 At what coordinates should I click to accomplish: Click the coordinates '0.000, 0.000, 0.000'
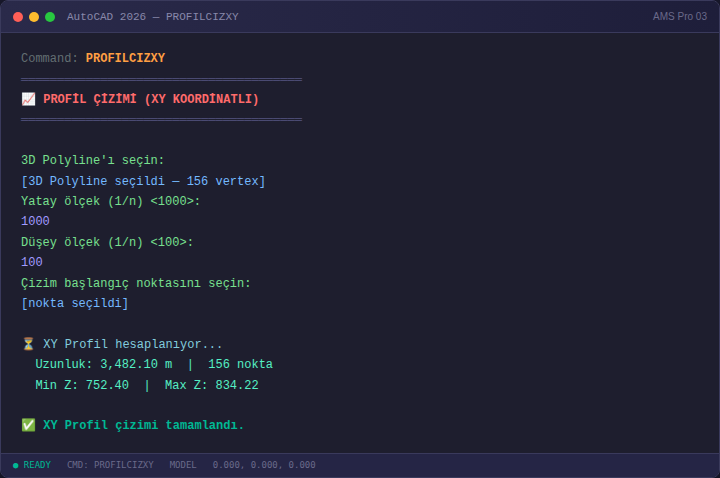coord(264,465)
